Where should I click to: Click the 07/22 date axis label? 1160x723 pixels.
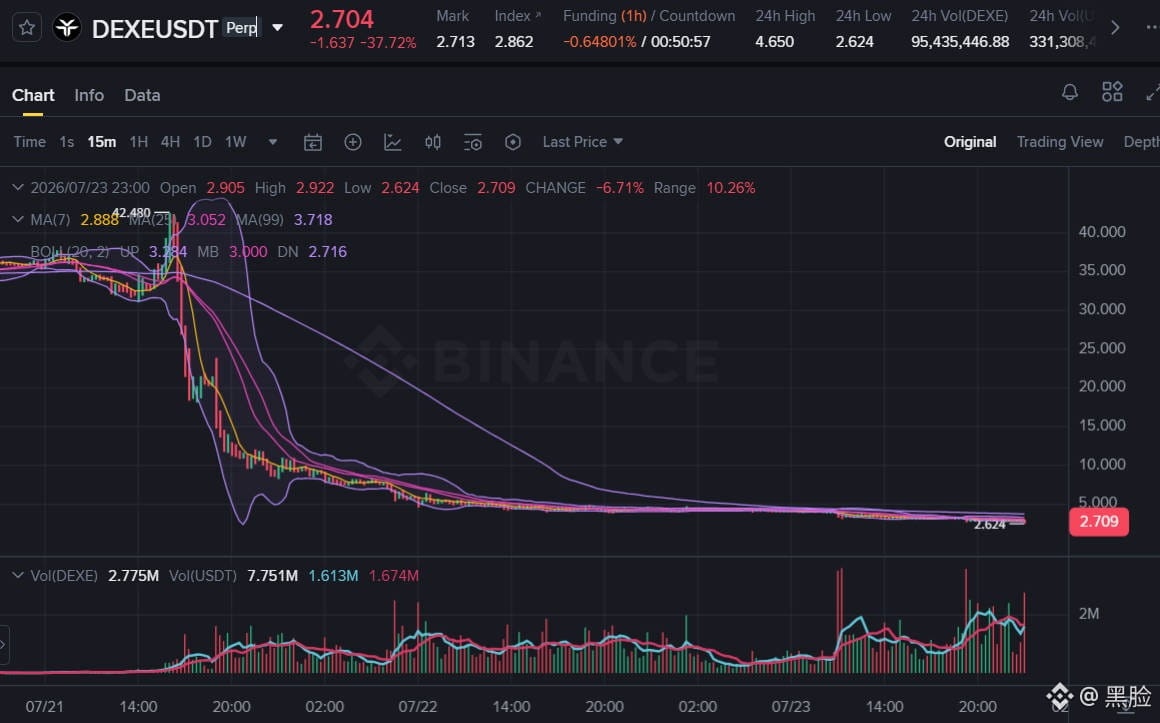click(x=417, y=707)
